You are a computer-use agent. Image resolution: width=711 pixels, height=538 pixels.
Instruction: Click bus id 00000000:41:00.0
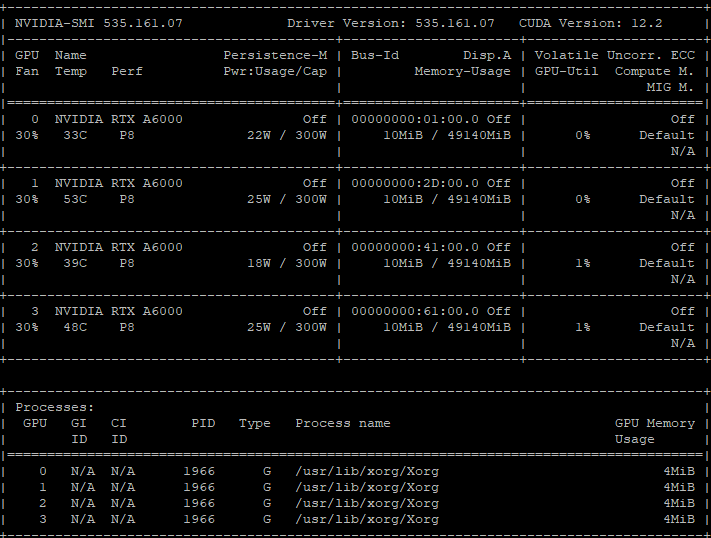[414, 247]
